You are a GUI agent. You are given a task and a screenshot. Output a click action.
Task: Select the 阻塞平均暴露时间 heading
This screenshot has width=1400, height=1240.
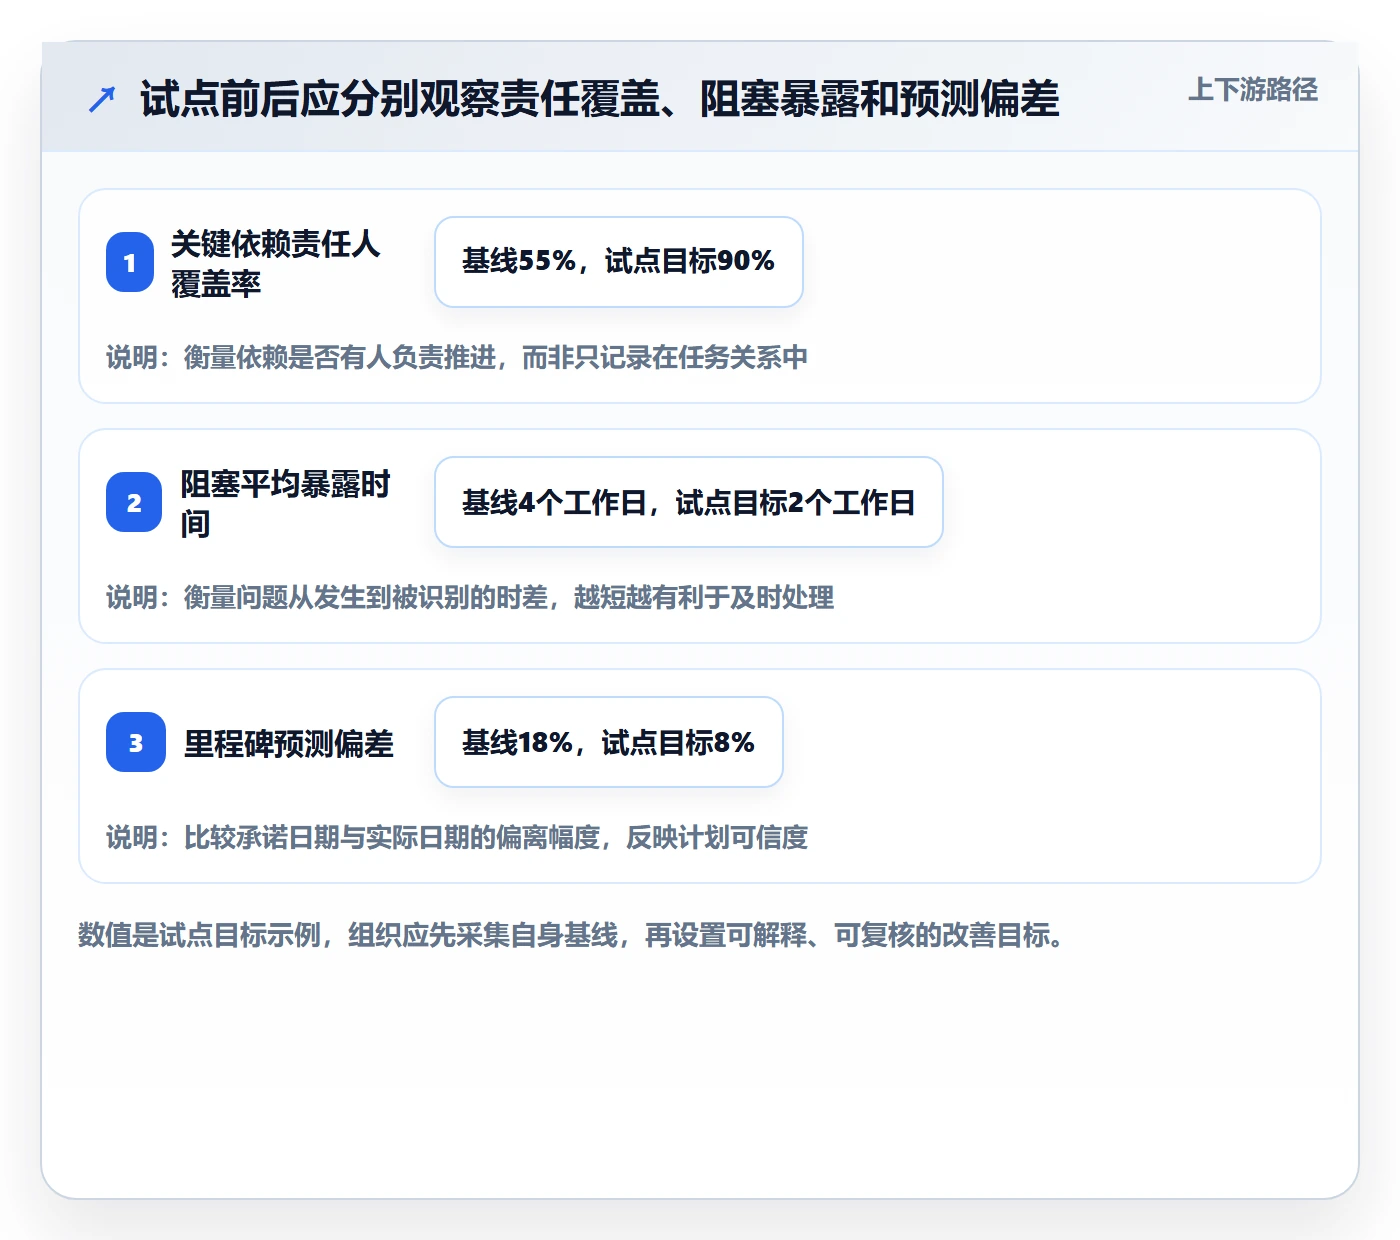coord(284,503)
